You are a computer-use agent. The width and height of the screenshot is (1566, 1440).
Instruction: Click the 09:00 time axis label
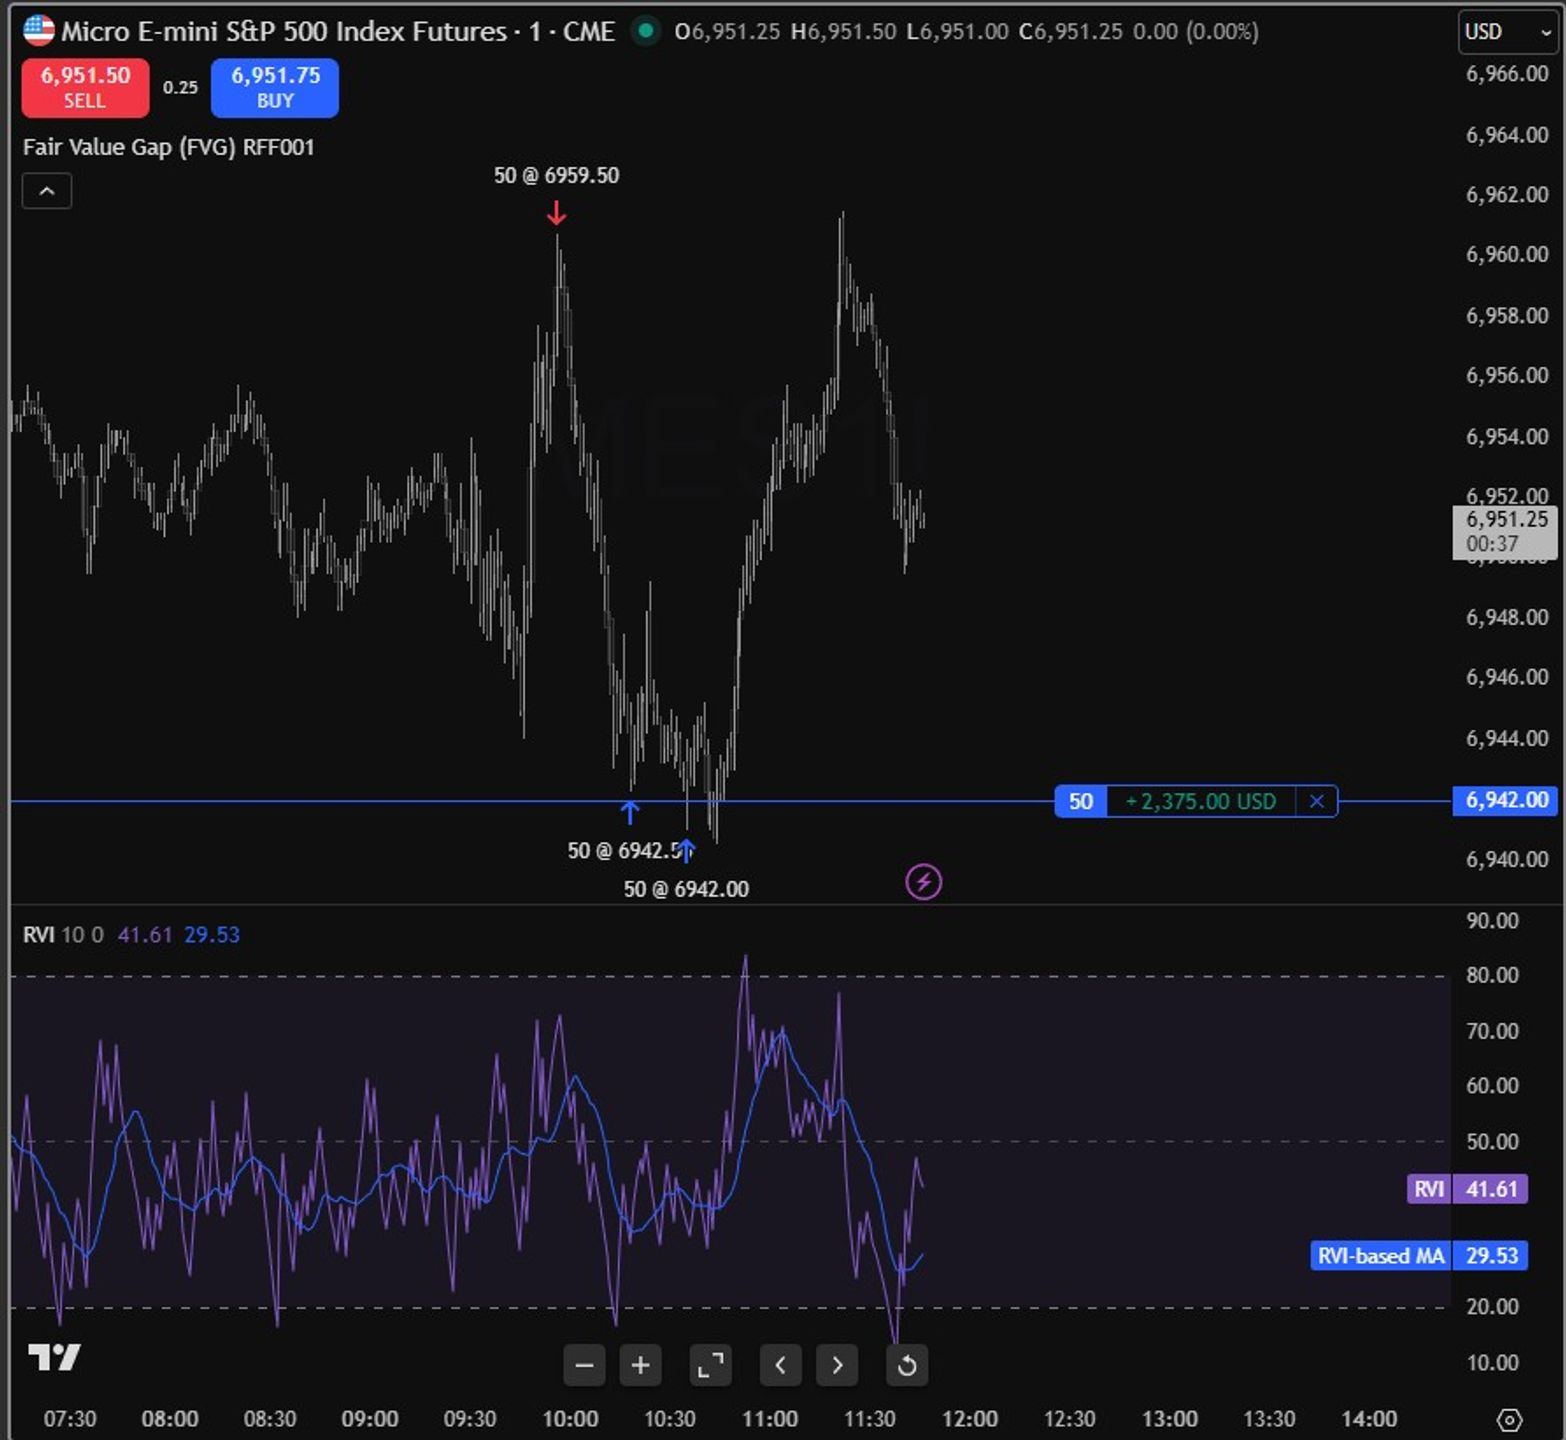coord(370,1419)
